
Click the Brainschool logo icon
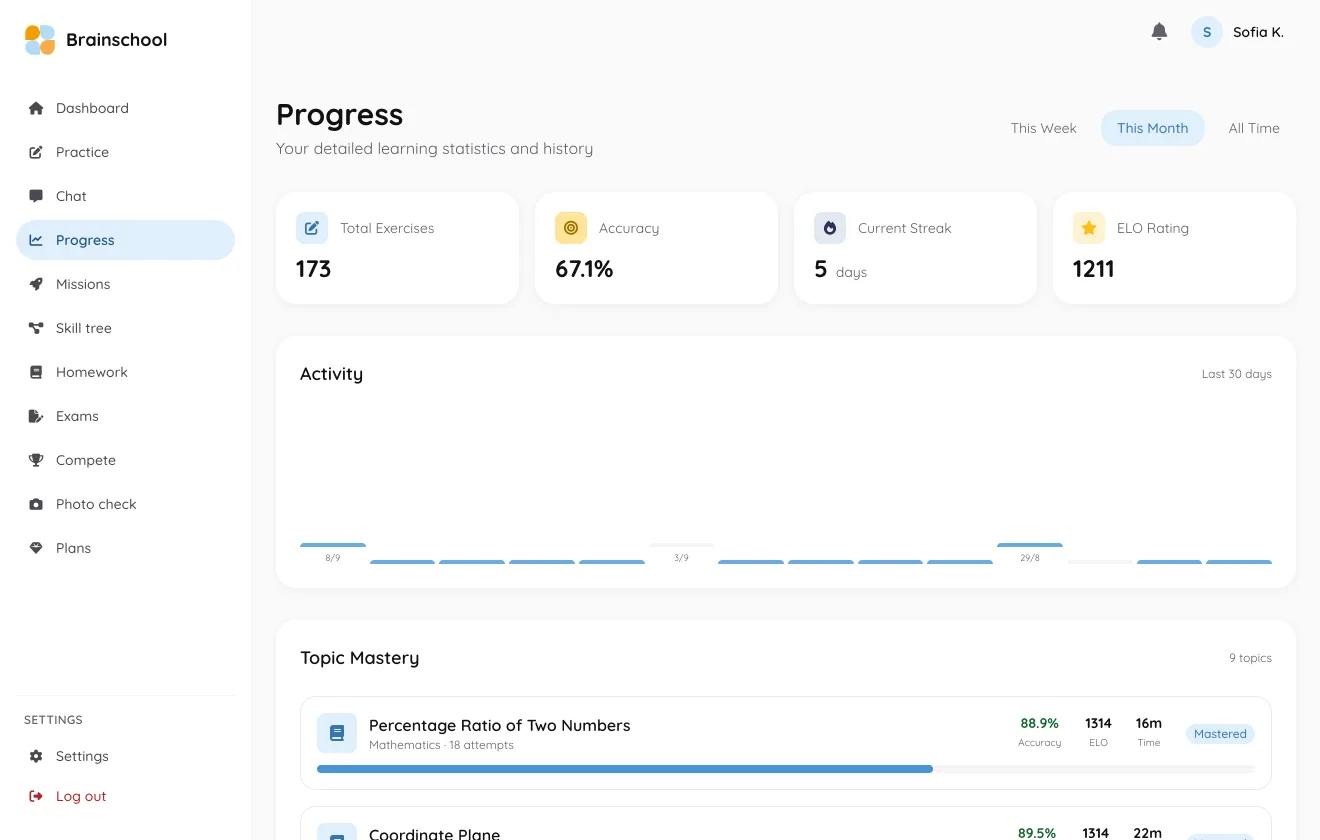click(x=40, y=40)
